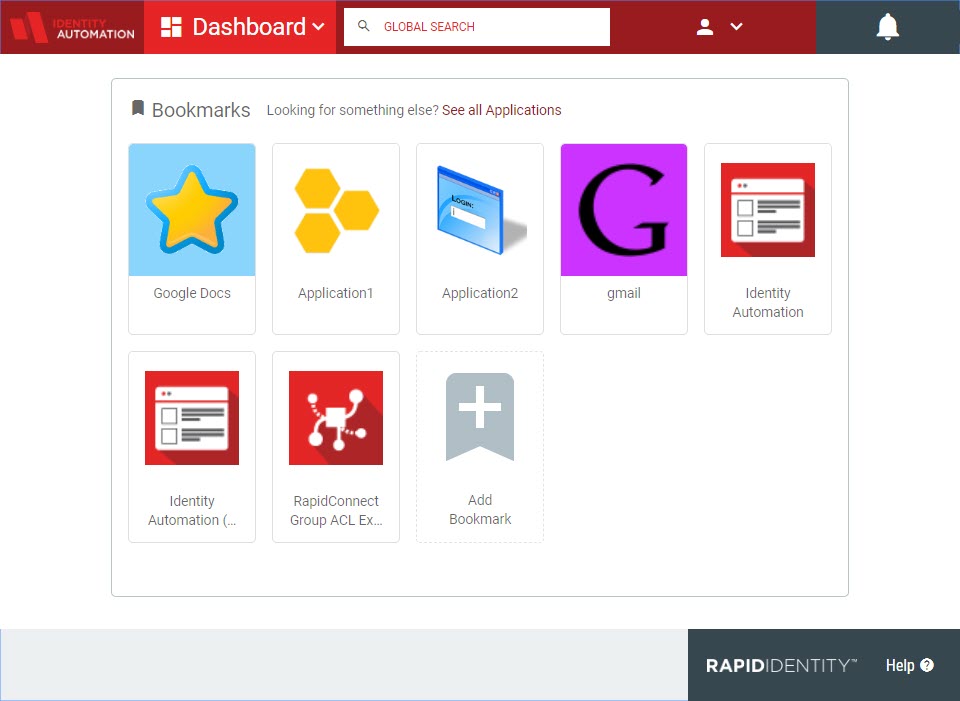This screenshot has width=960, height=701.
Task: Focus the GLOBAL SEARCH input field
Action: 477,27
